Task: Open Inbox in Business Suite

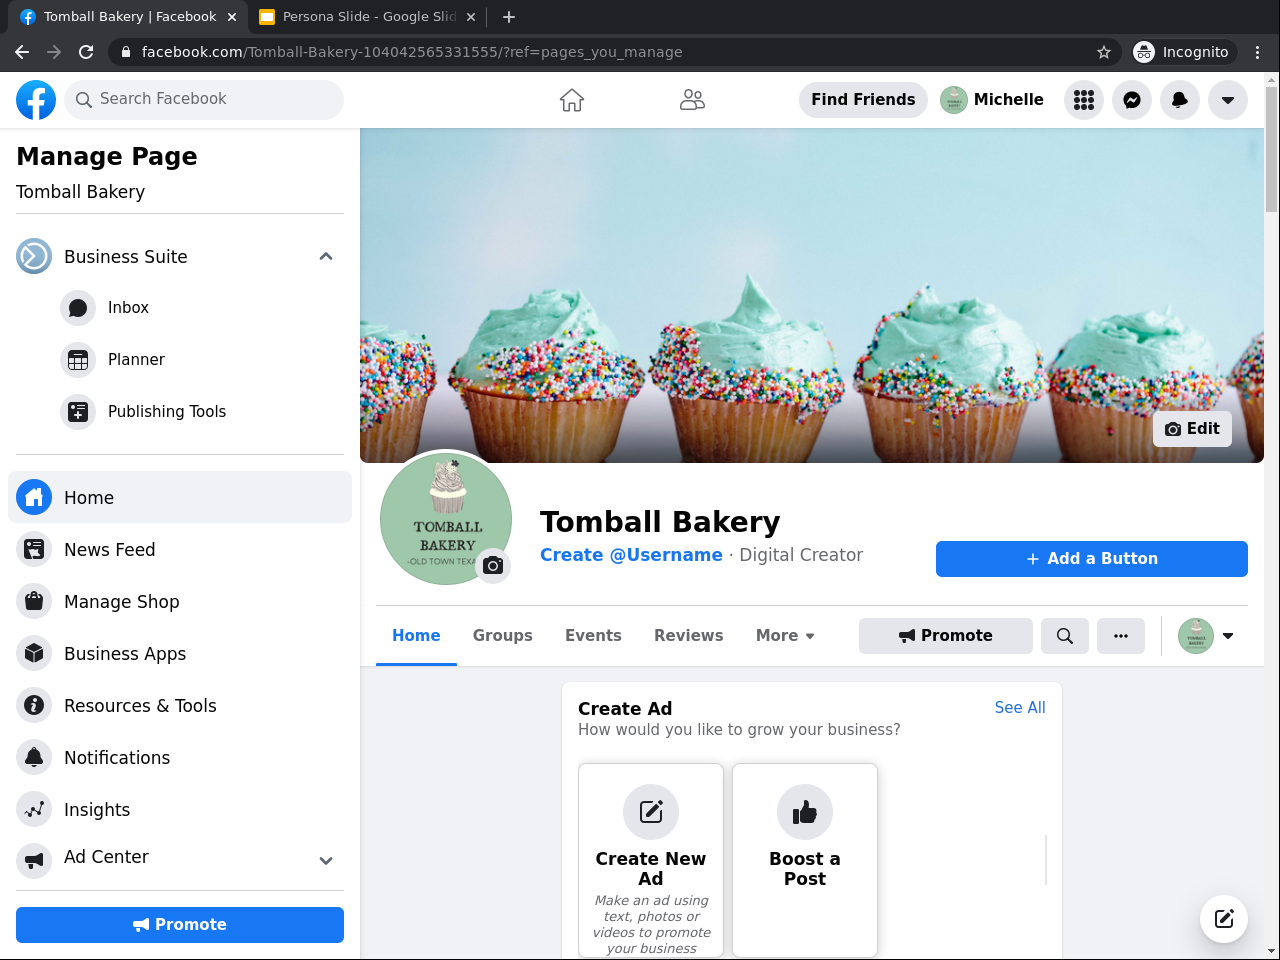Action: (x=128, y=308)
